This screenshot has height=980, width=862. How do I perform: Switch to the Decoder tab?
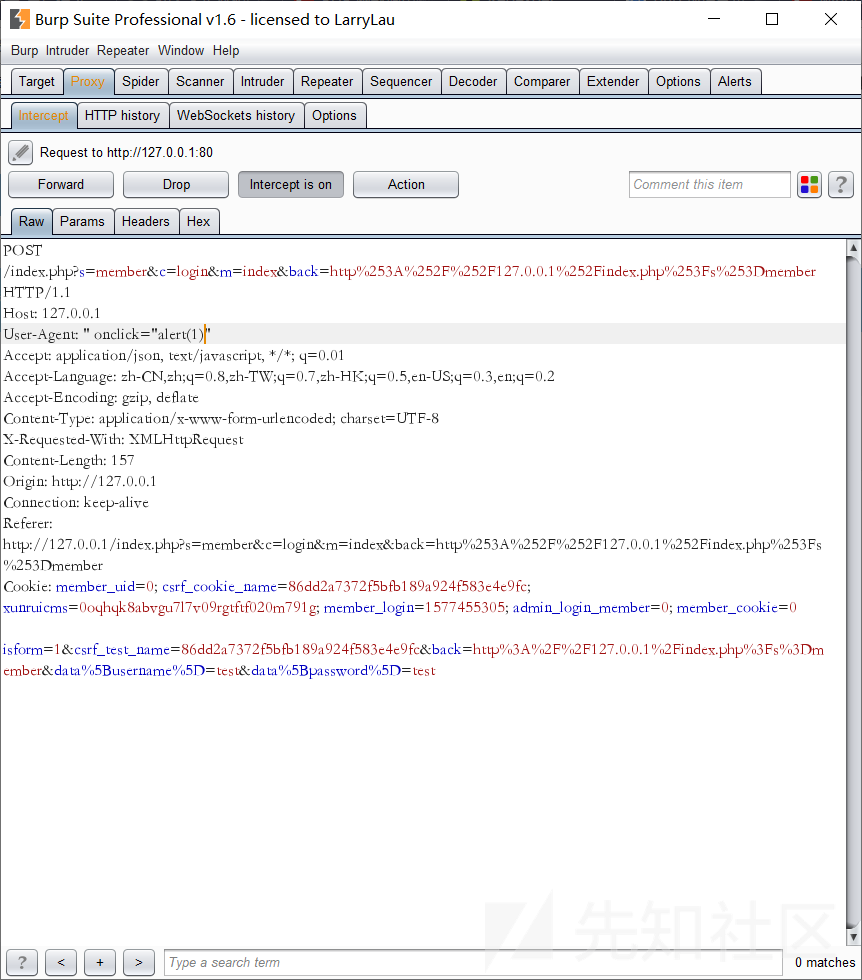[x=473, y=82]
